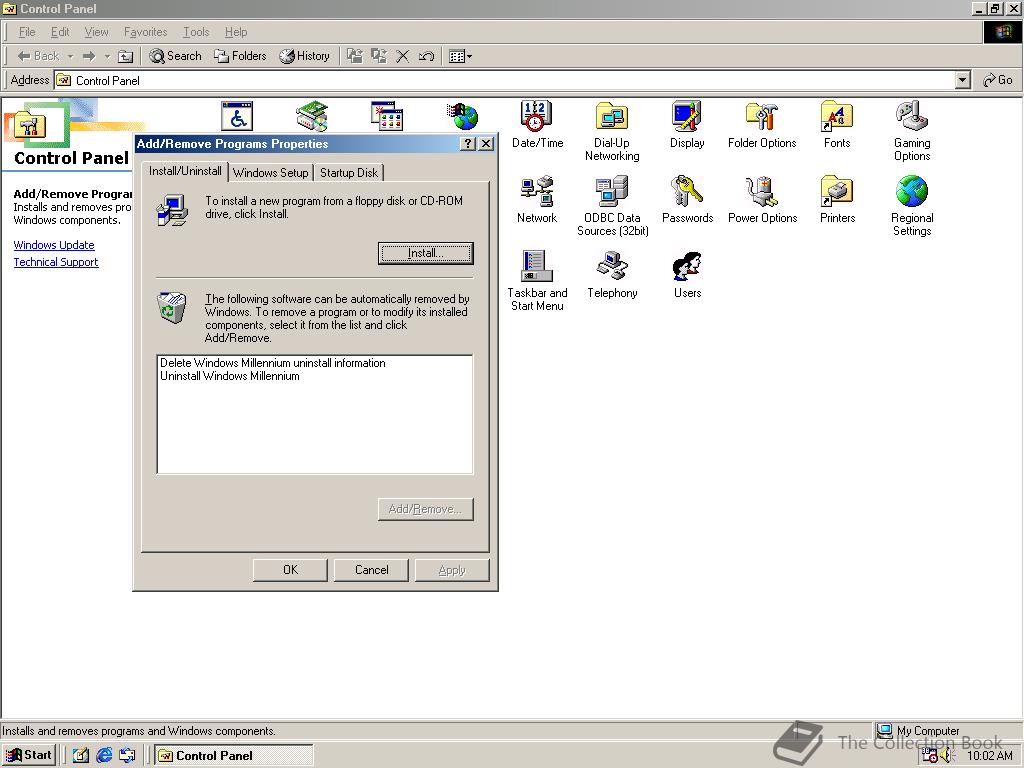This screenshot has width=1024, height=768.
Task: Click the Control Panel taskbar button
Action: [234, 756]
